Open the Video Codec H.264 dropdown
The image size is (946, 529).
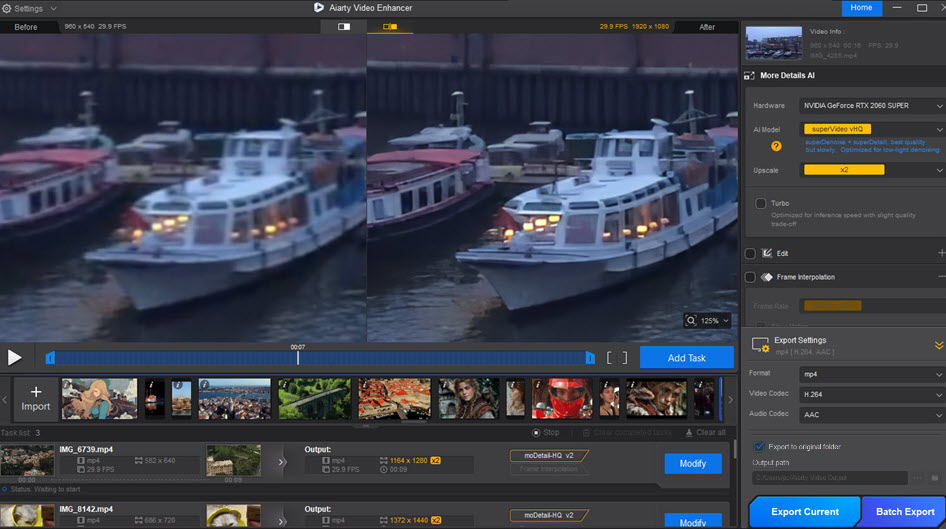(x=873, y=394)
